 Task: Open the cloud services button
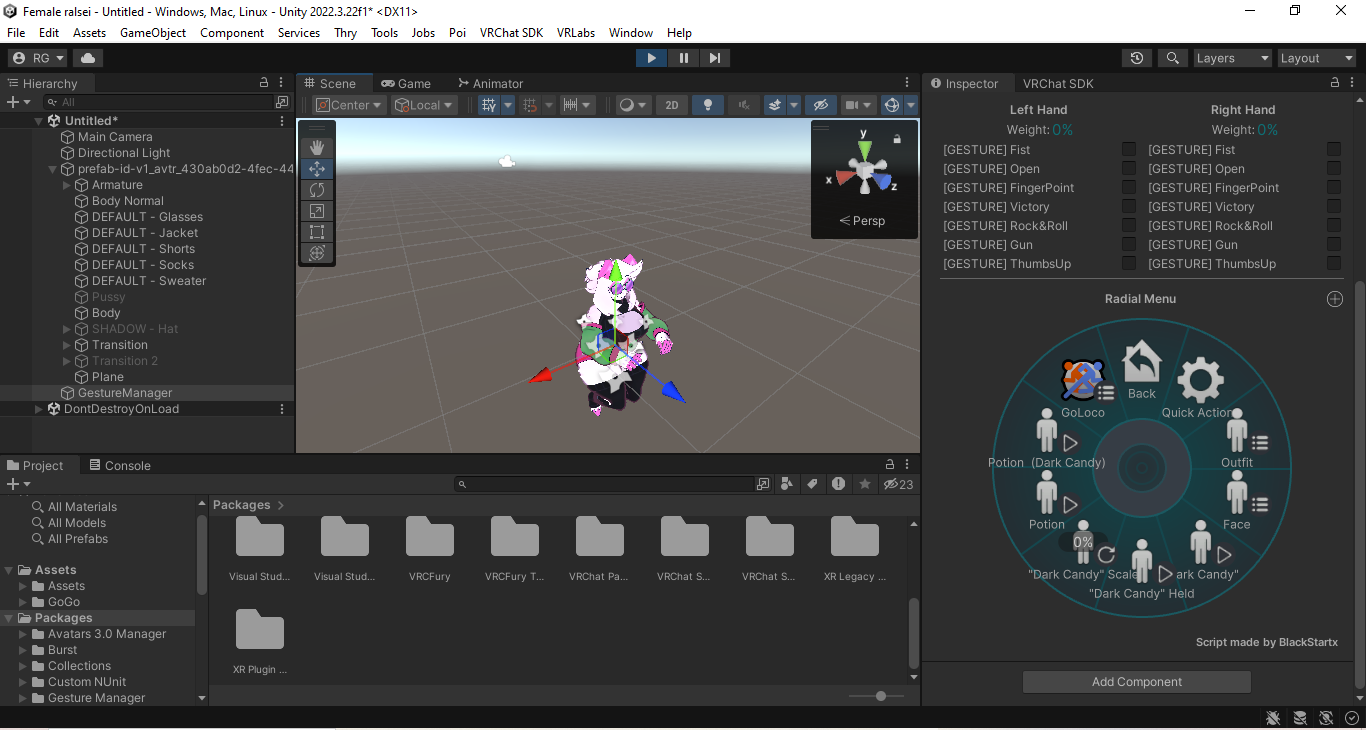pos(88,58)
